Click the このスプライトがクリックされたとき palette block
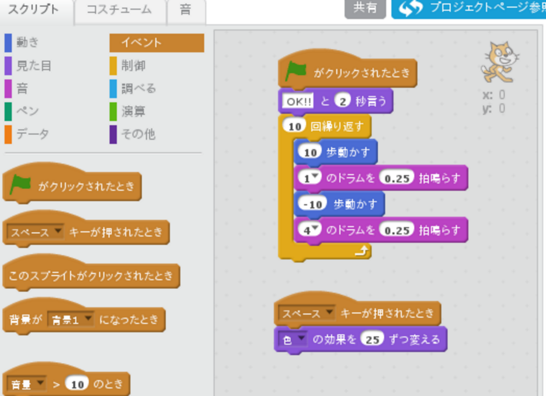The image size is (546, 396). click(91, 273)
